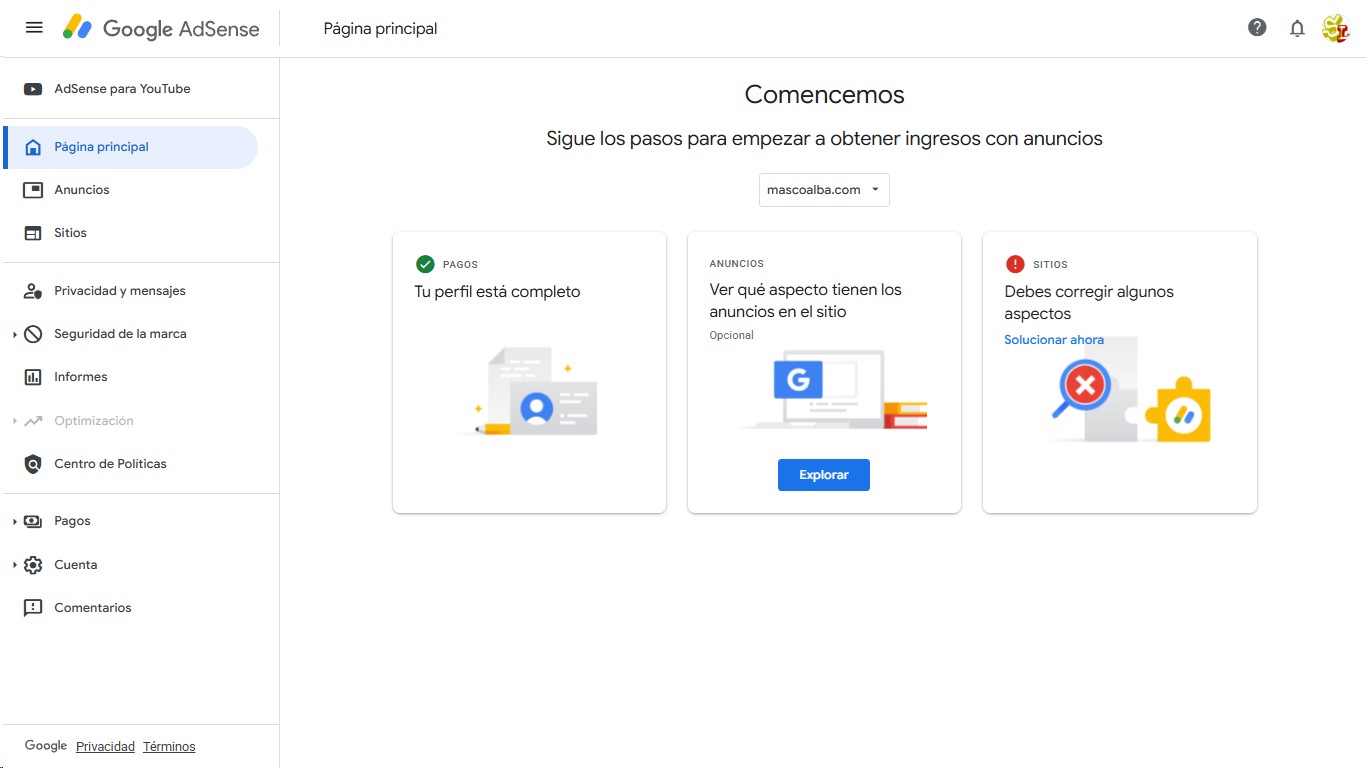Expand the Seguridad de la marca arrow
Screen dimensions: 1366x768
(x=15, y=334)
